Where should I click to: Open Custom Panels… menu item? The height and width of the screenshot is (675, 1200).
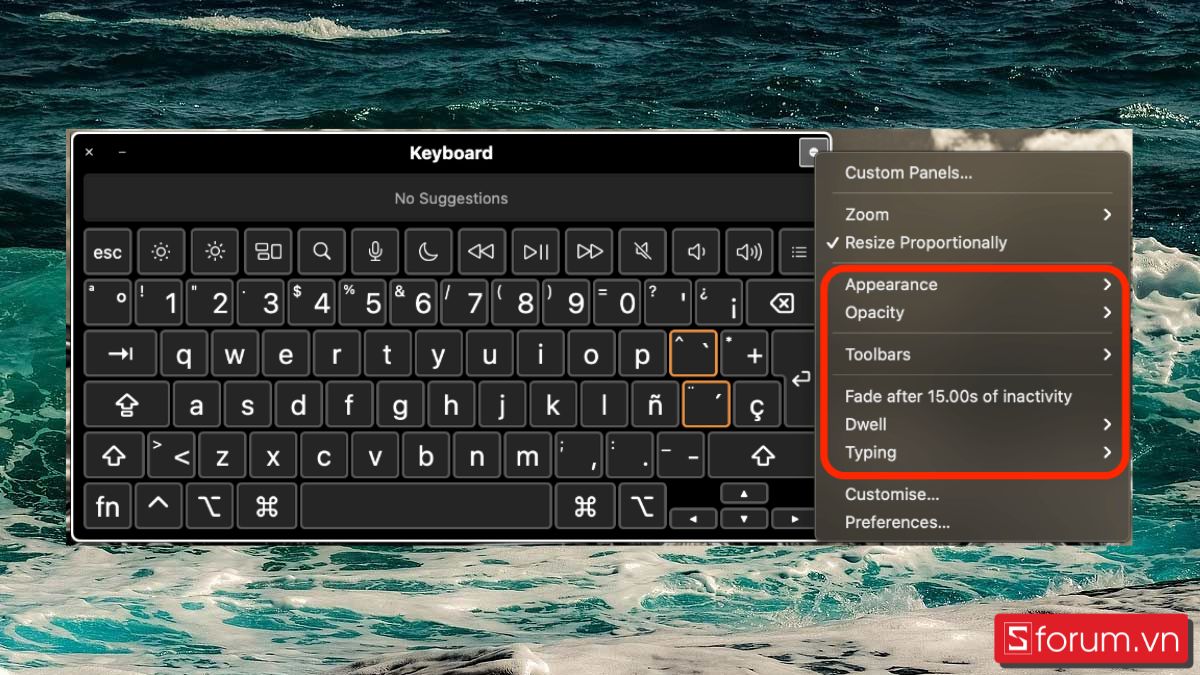[908, 173]
